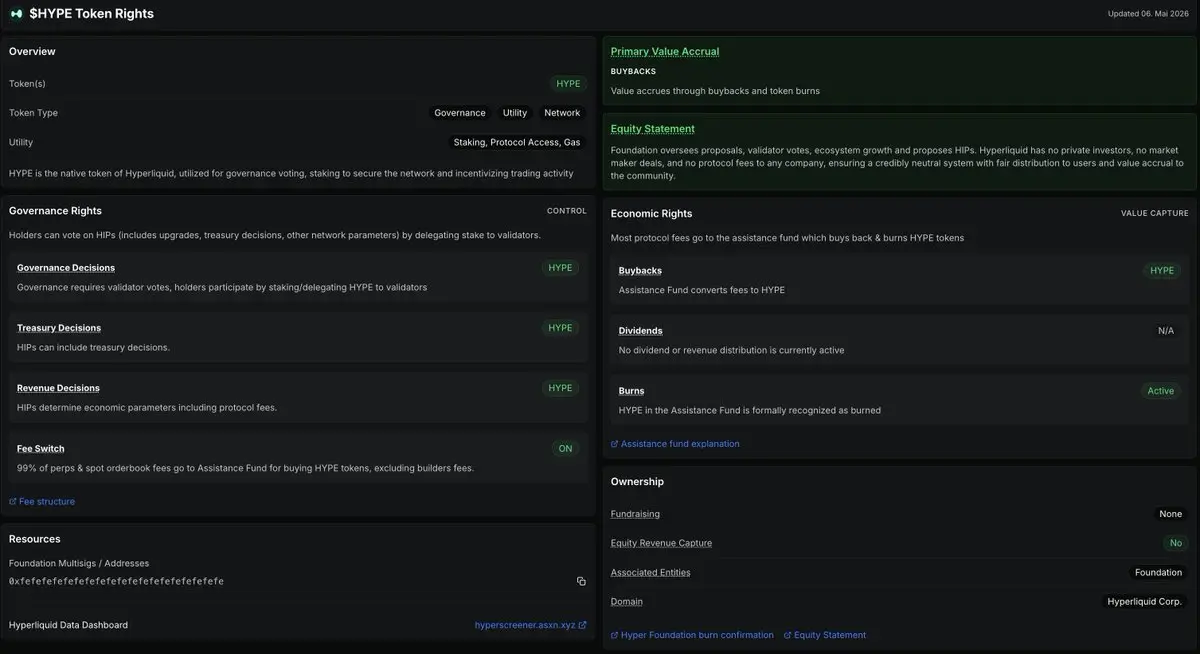Open hyperscreener.asxn.xyz dashboard link
The width and height of the screenshot is (1200, 654).
pyautogui.click(x=530, y=625)
